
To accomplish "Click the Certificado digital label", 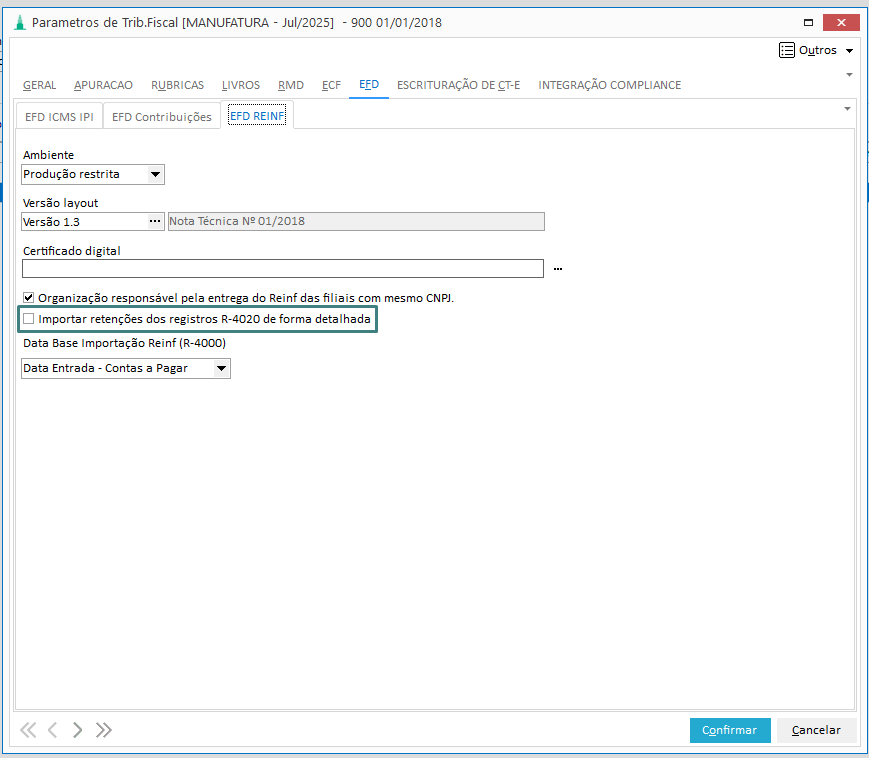I will pyautogui.click(x=71, y=251).
